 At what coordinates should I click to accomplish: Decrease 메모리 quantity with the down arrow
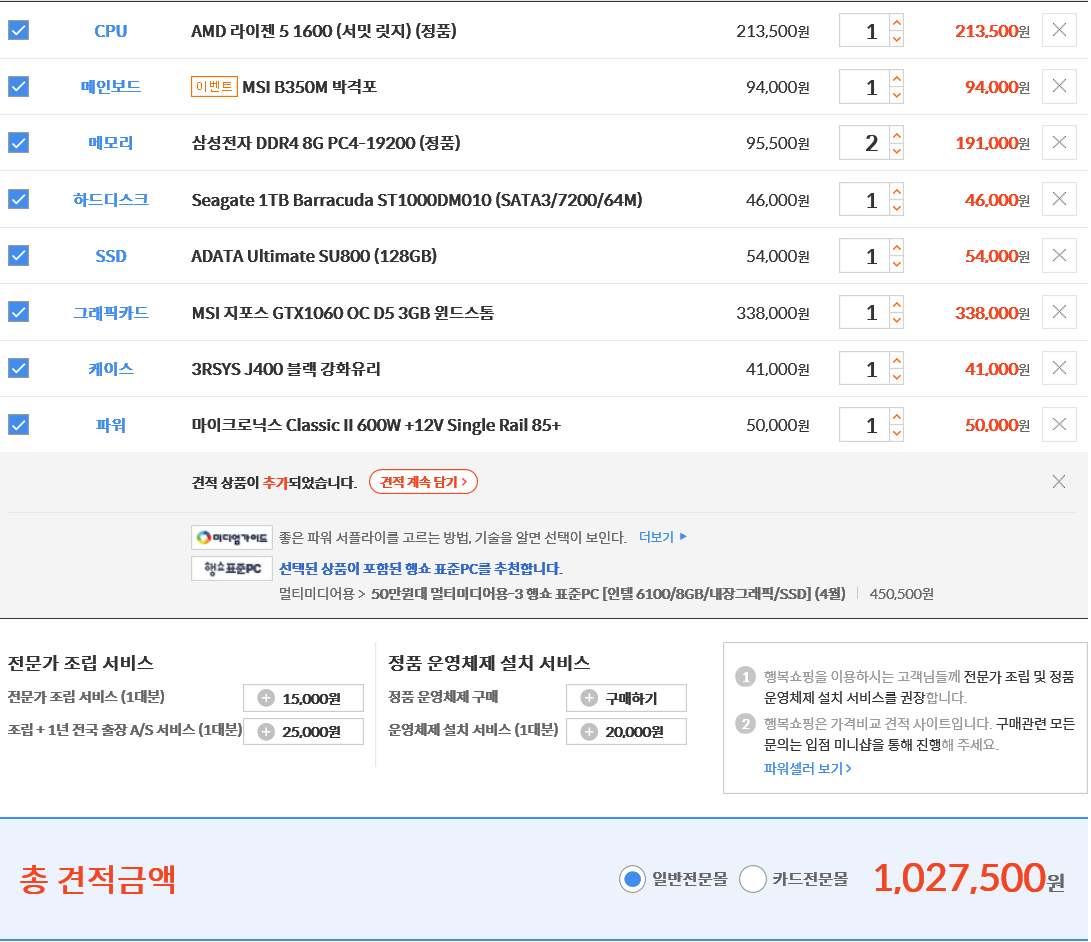[x=897, y=151]
